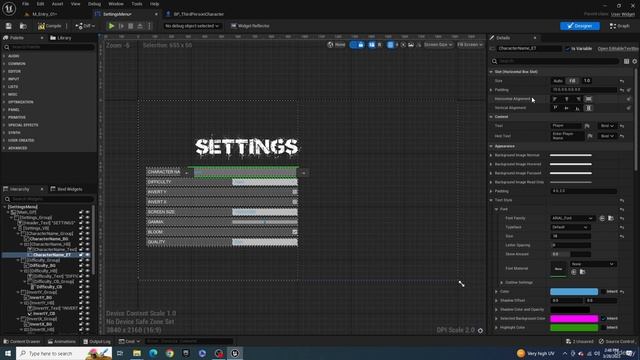Open the Diff dropdown in toolbar
640x360 pixels.
(85, 26)
